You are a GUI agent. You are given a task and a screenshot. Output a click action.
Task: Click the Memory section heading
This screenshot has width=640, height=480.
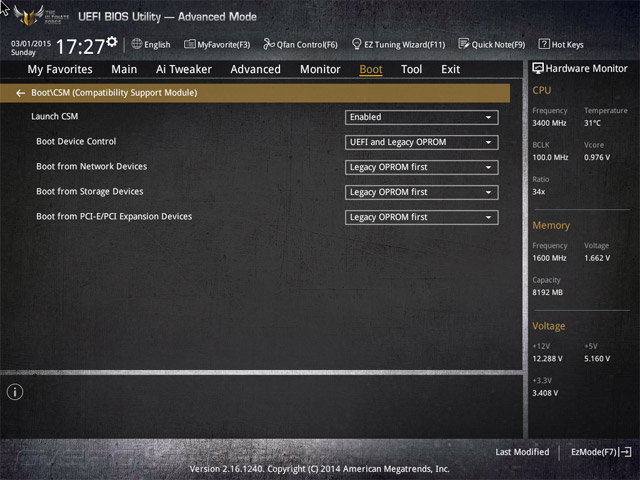(551, 225)
